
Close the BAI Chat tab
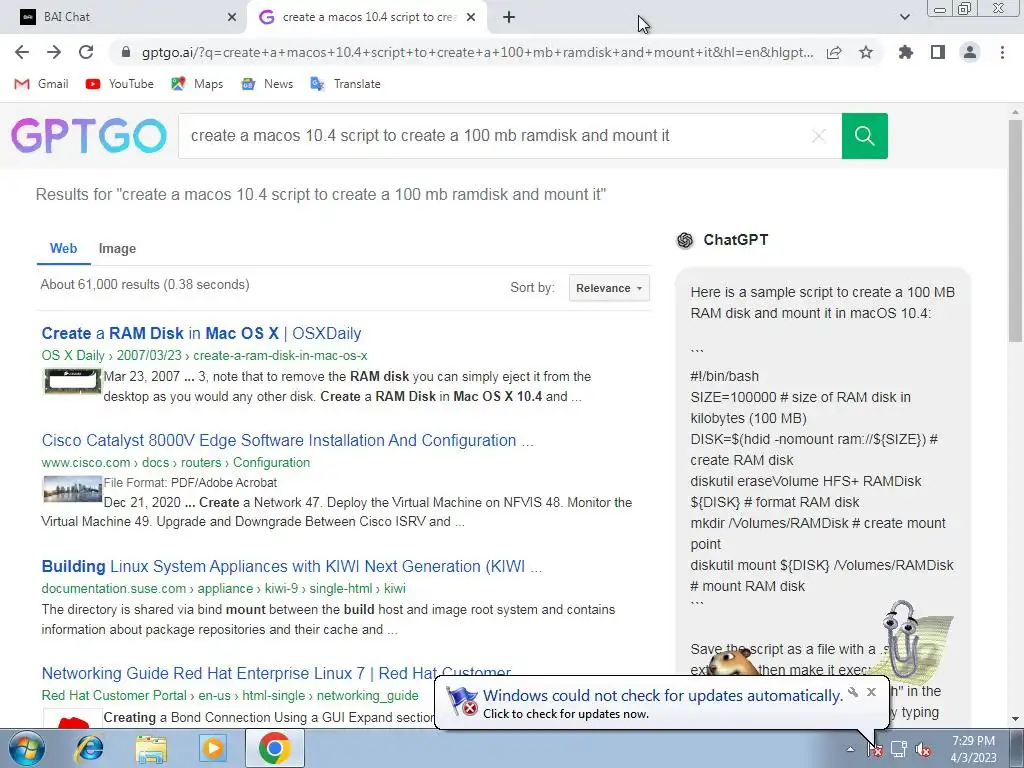point(232,17)
